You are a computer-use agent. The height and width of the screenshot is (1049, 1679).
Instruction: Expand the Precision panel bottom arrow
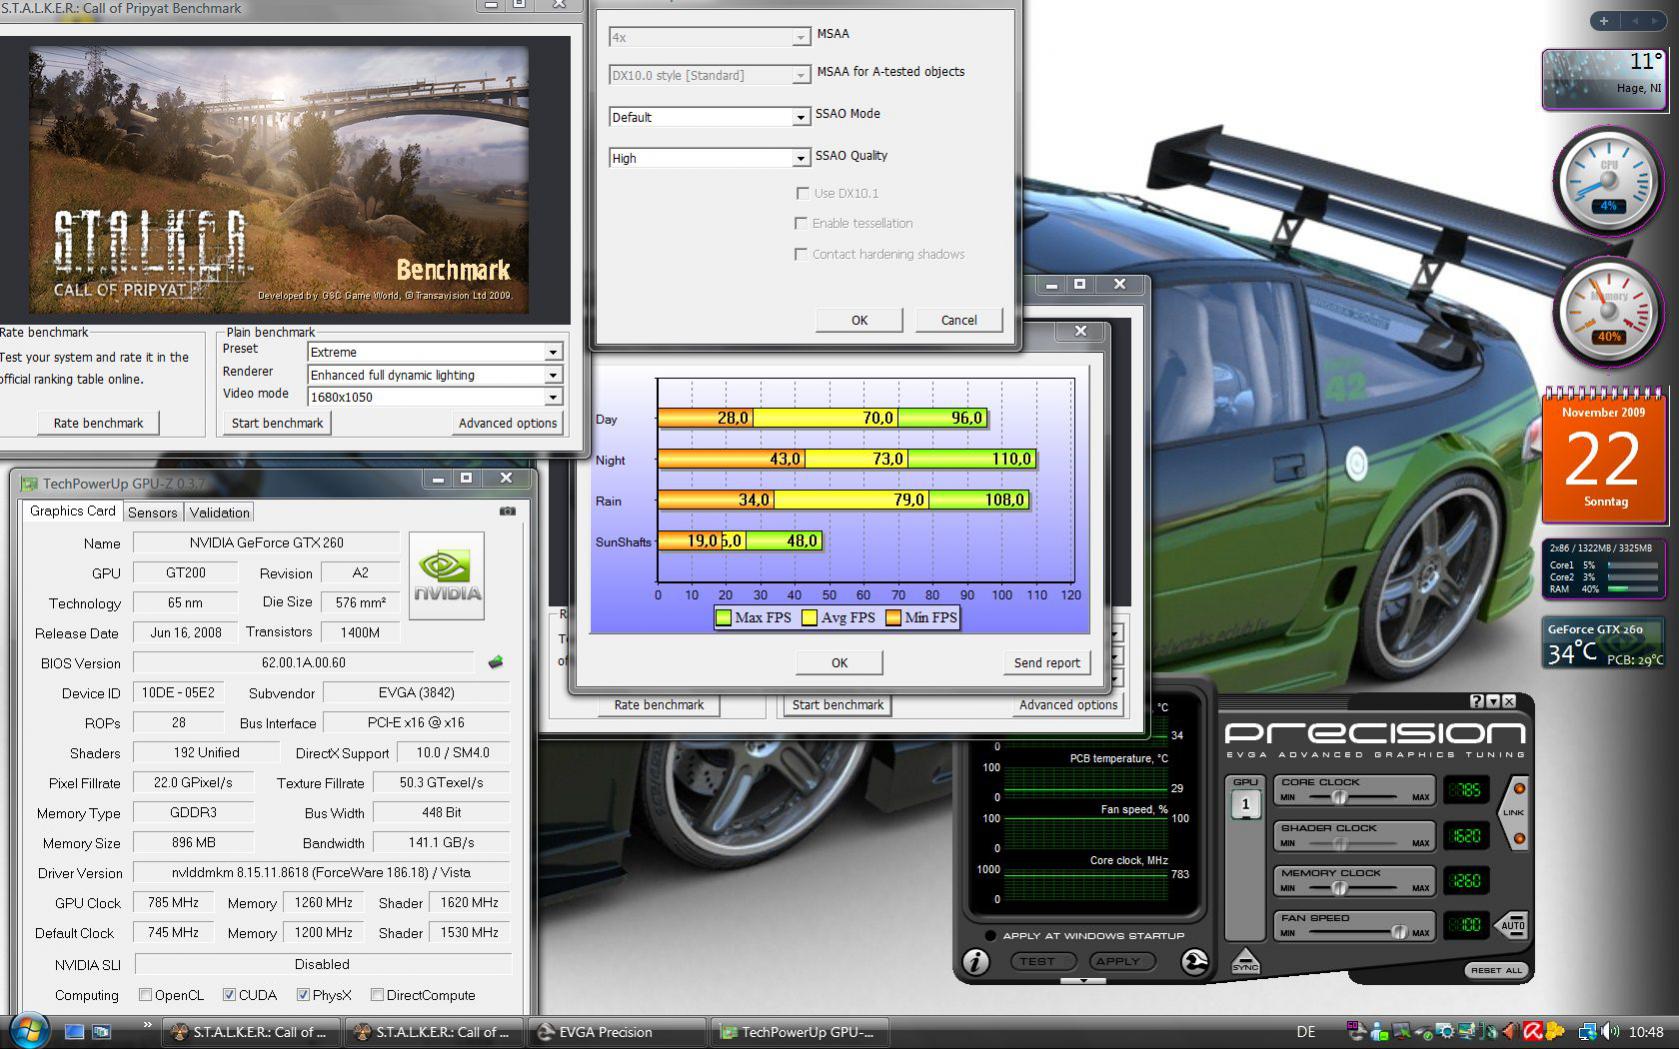pyautogui.click(x=1083, y=981)
